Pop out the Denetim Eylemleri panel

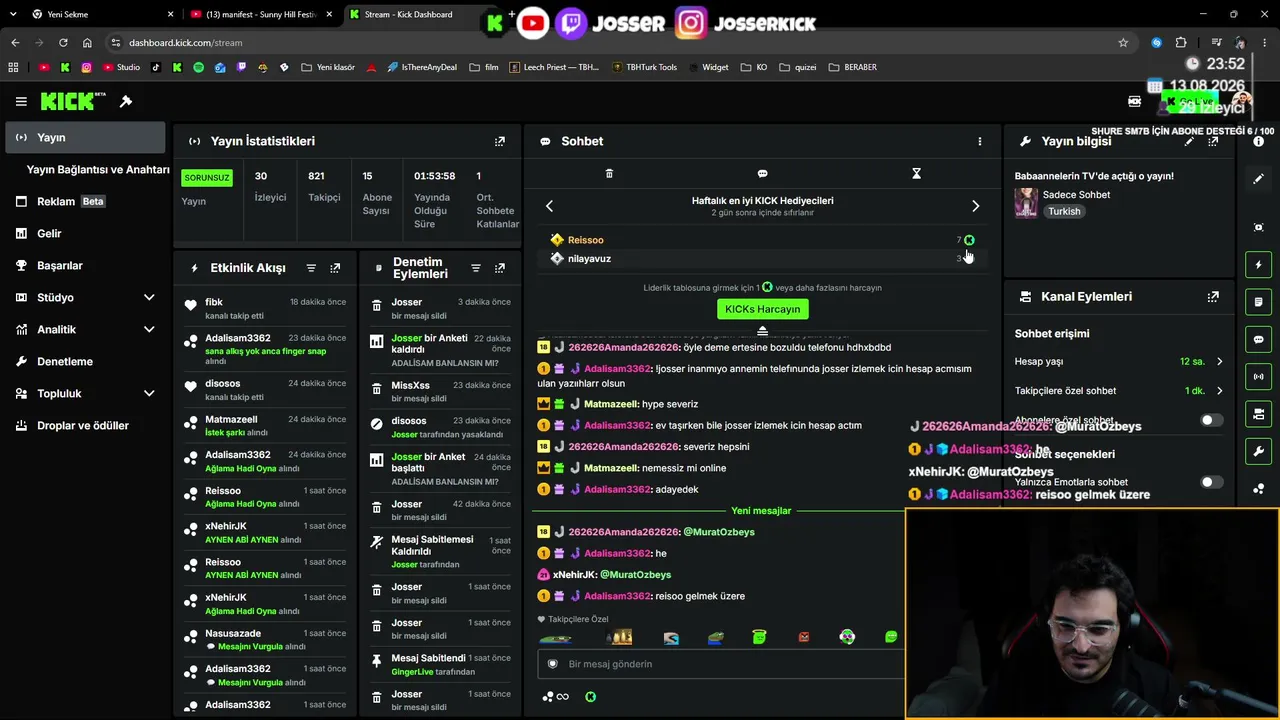(x=500, y=268)
